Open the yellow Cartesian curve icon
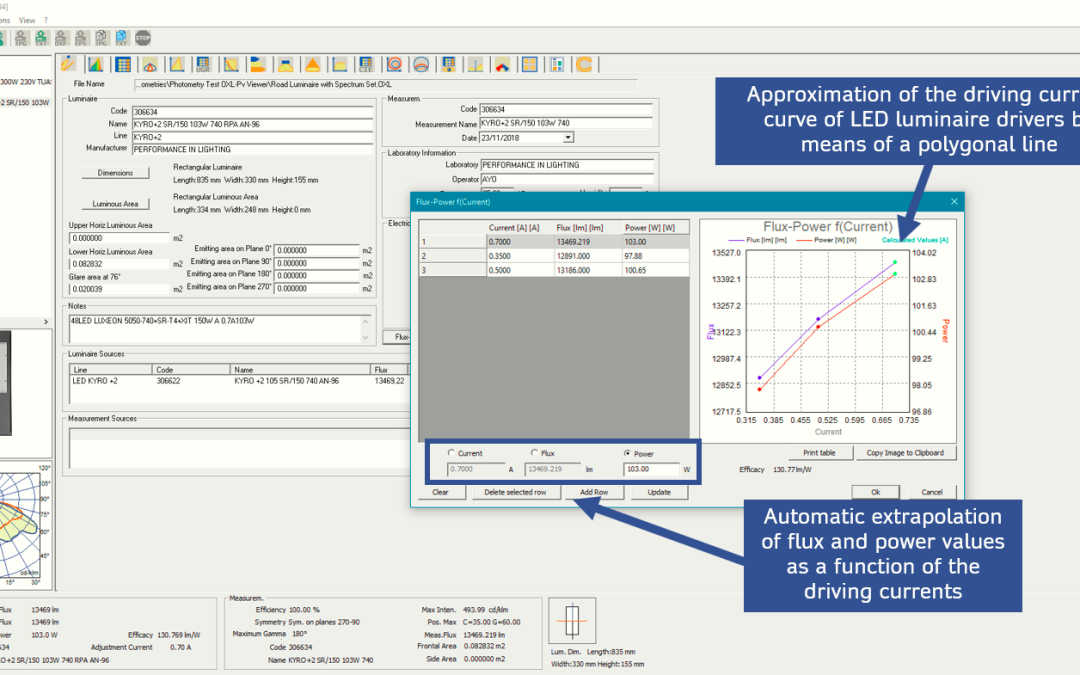1080x675 pixels. [177, 65]
